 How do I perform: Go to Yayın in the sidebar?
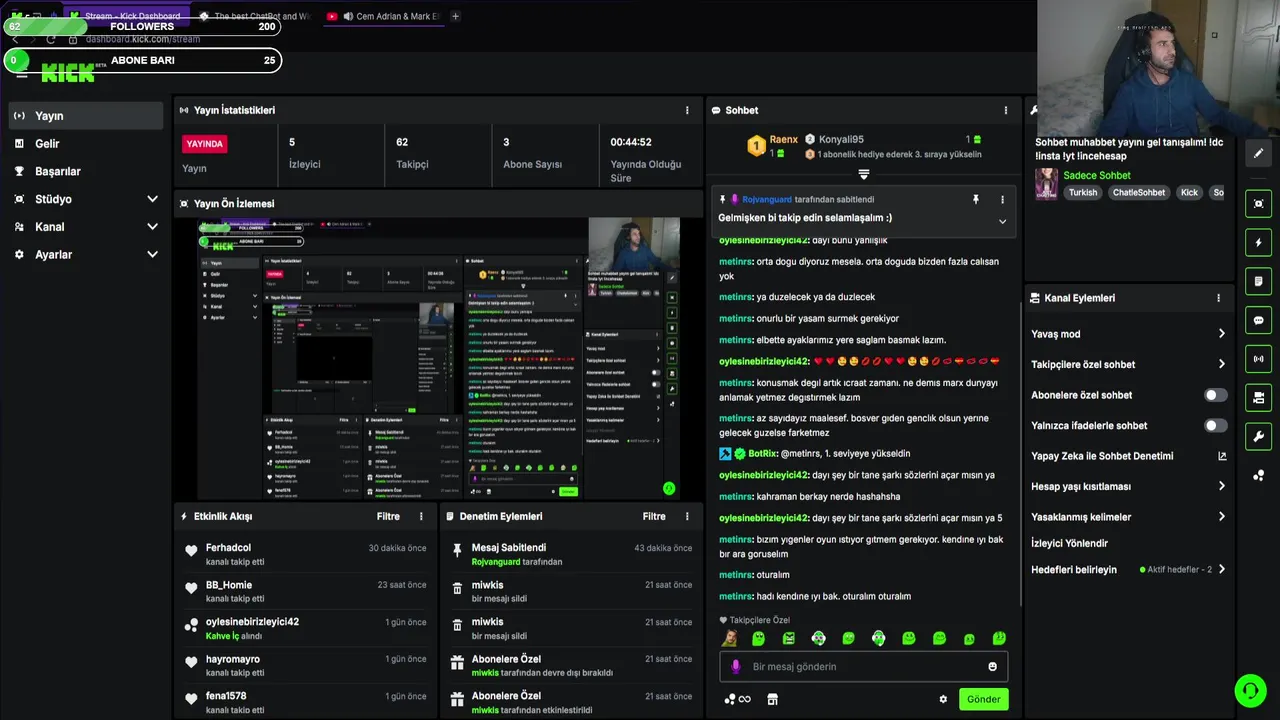coord(85,116)
